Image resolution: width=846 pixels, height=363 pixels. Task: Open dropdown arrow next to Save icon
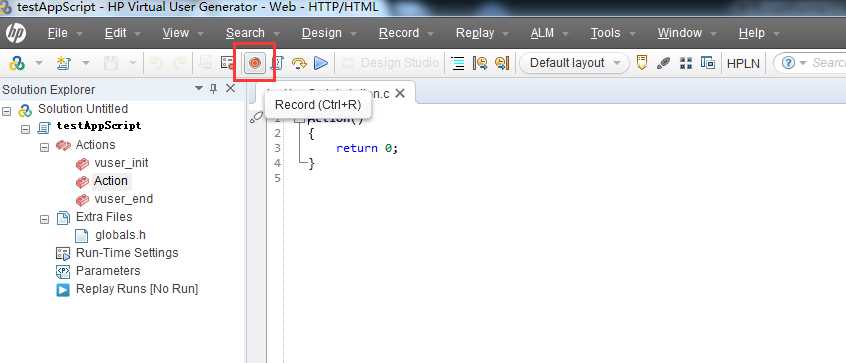coord(132,63)
